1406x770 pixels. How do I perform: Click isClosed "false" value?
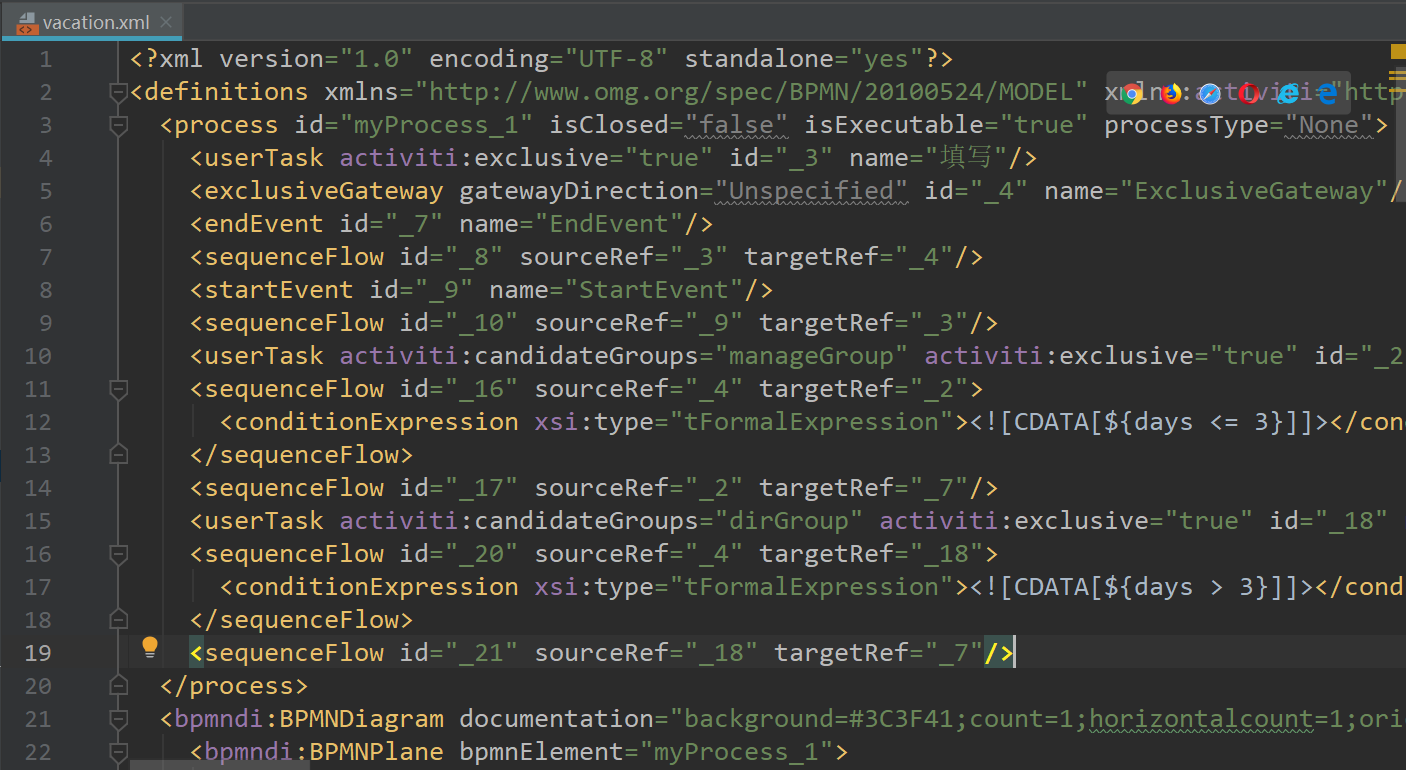pyautogui.click(x=735, y=125)
